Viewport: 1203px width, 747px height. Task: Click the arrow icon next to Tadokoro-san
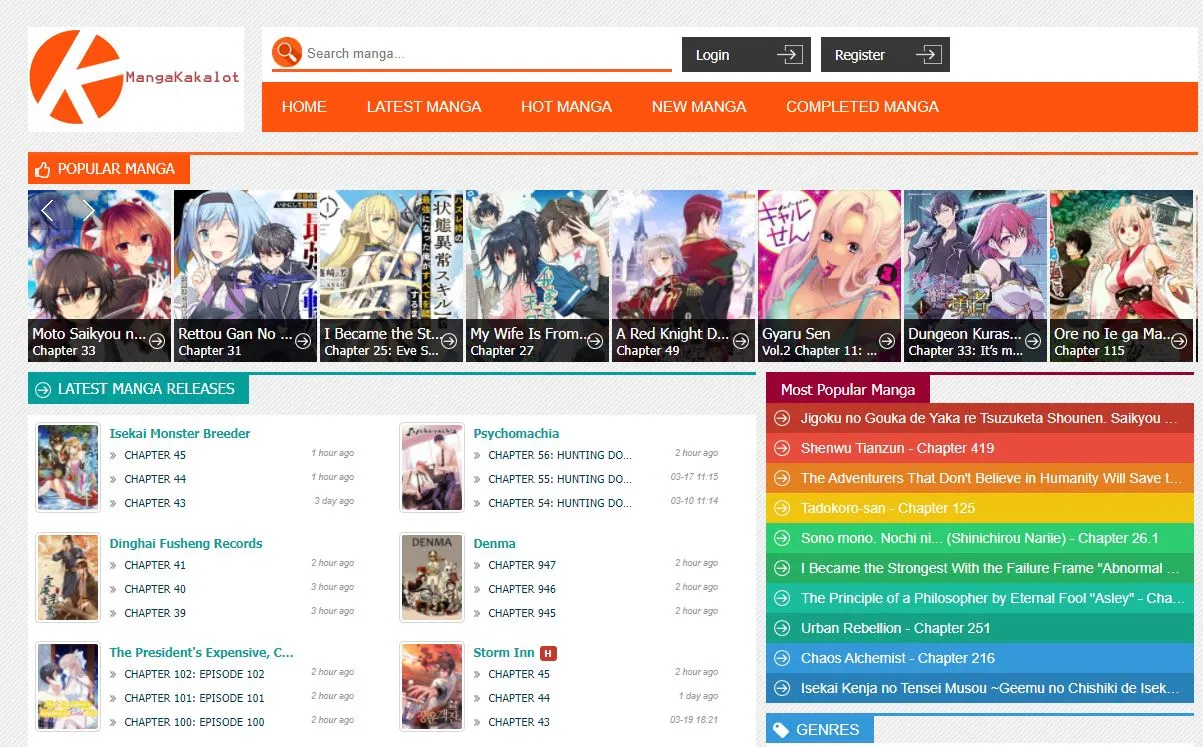click(782, 508)
